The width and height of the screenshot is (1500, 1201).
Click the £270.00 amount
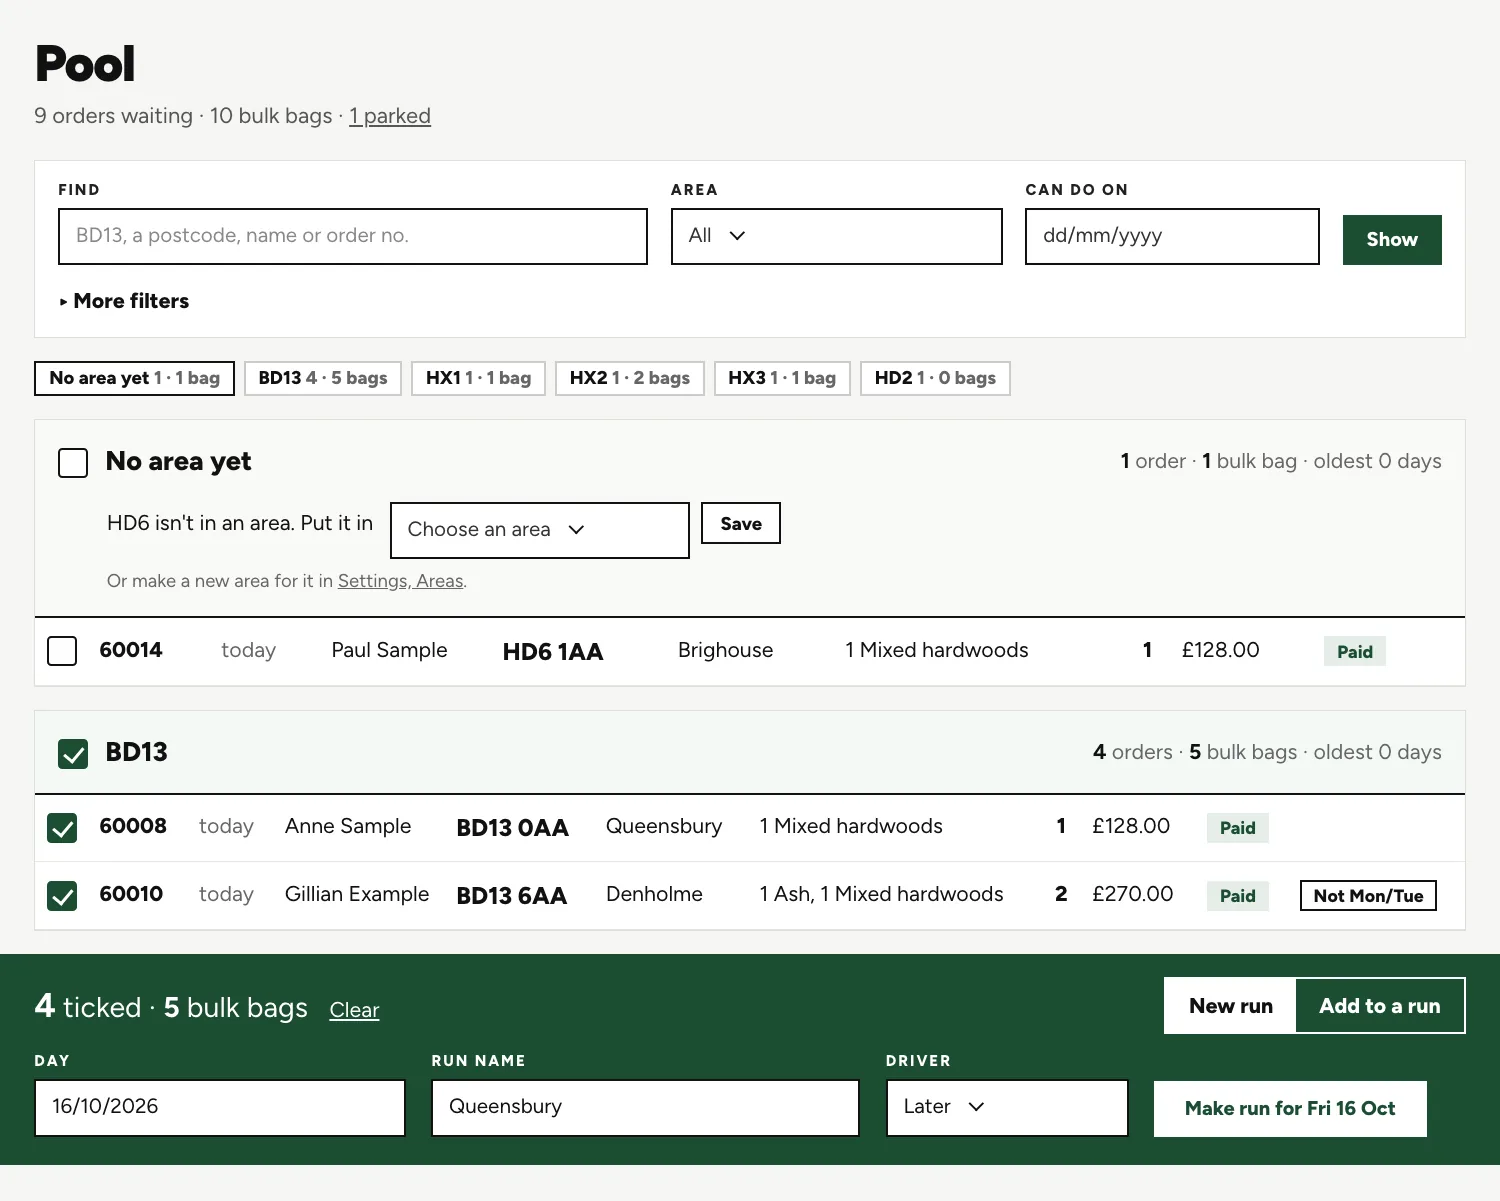pos(1132,894)
